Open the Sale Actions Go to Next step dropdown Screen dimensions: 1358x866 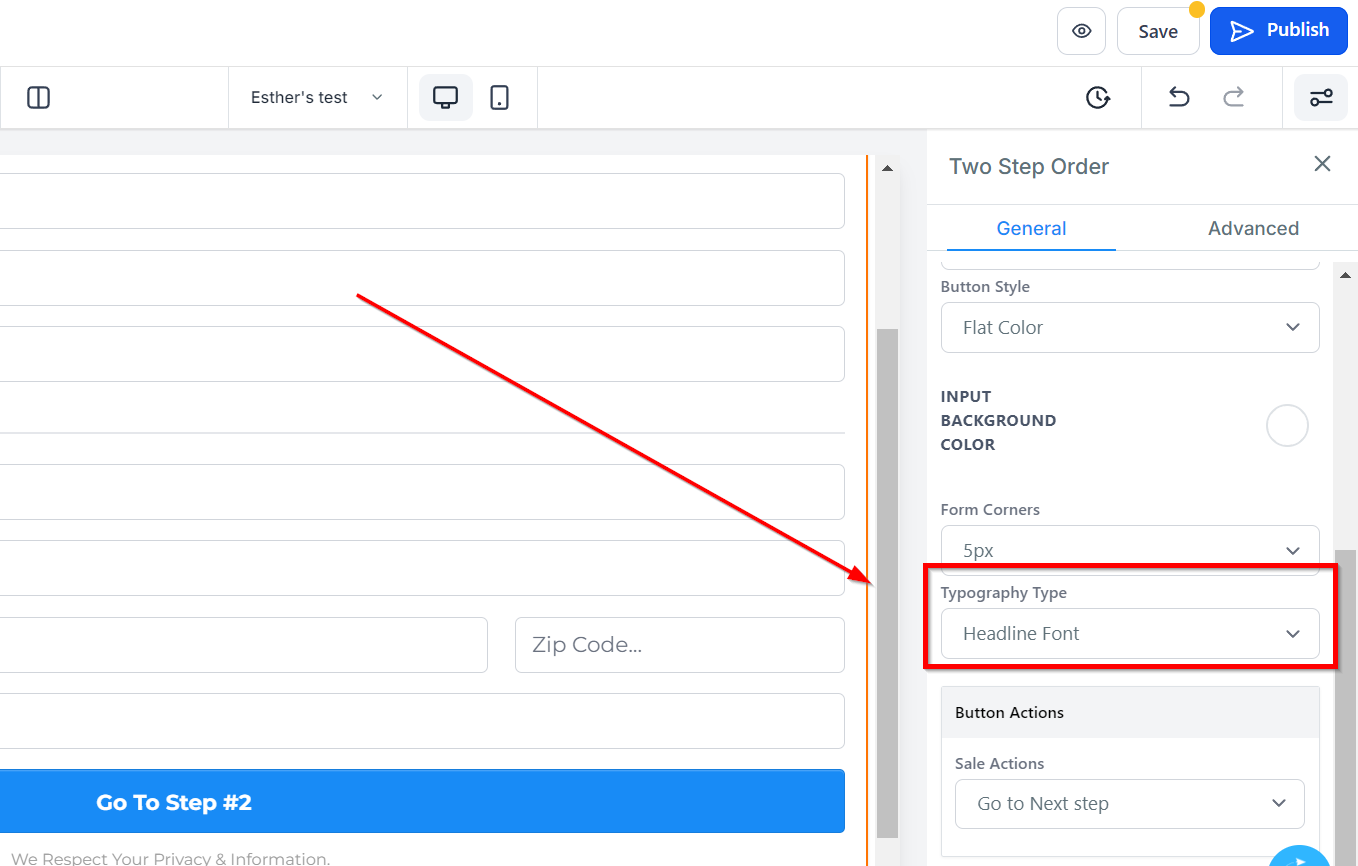(1130, 804)
